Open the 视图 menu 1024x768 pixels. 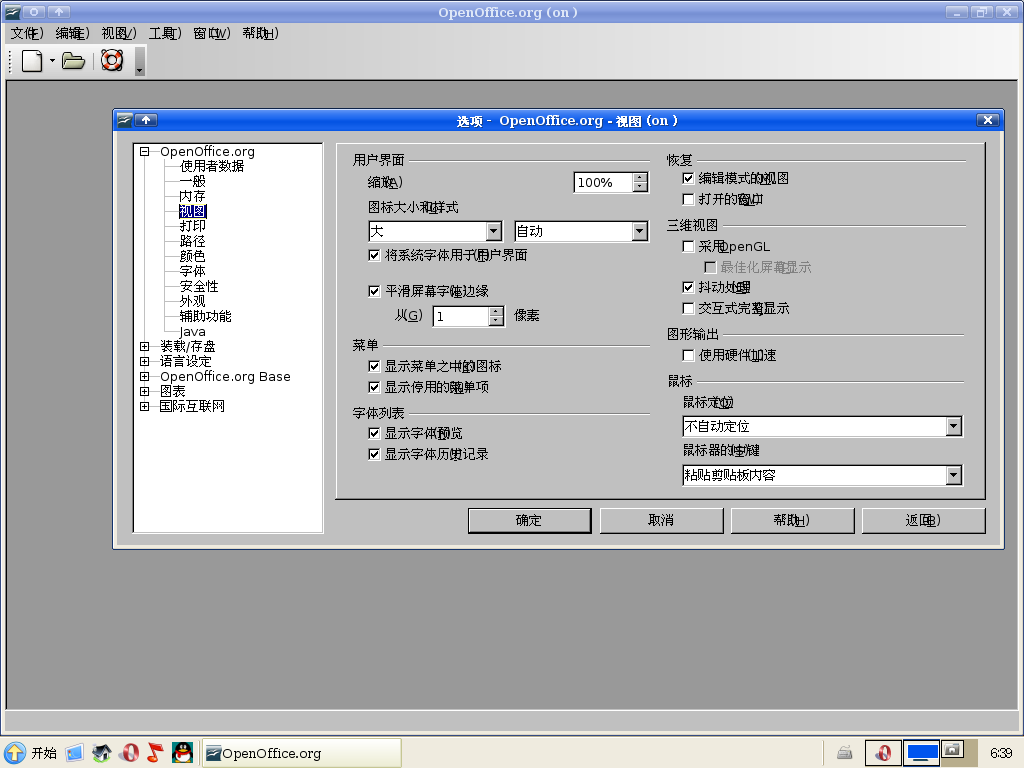point(118,33)
